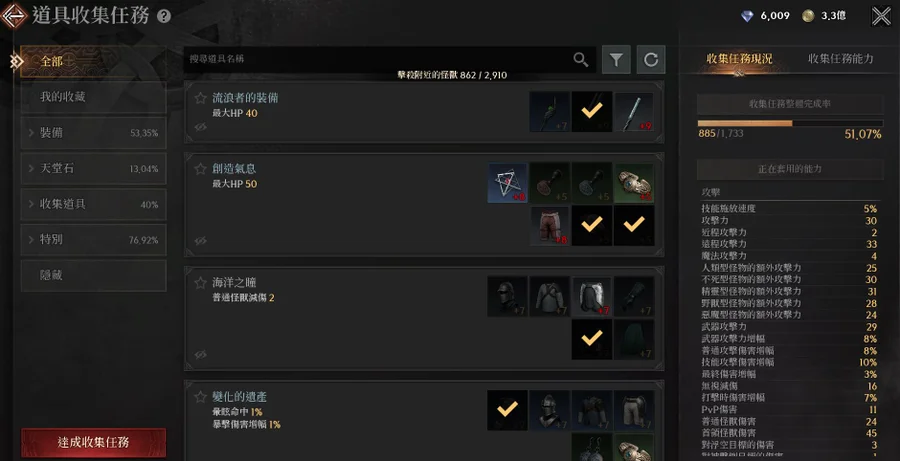Select the star diagram item in 創造氣息
The width and height of the screenshot is (900, 461).
pos(507,183)
